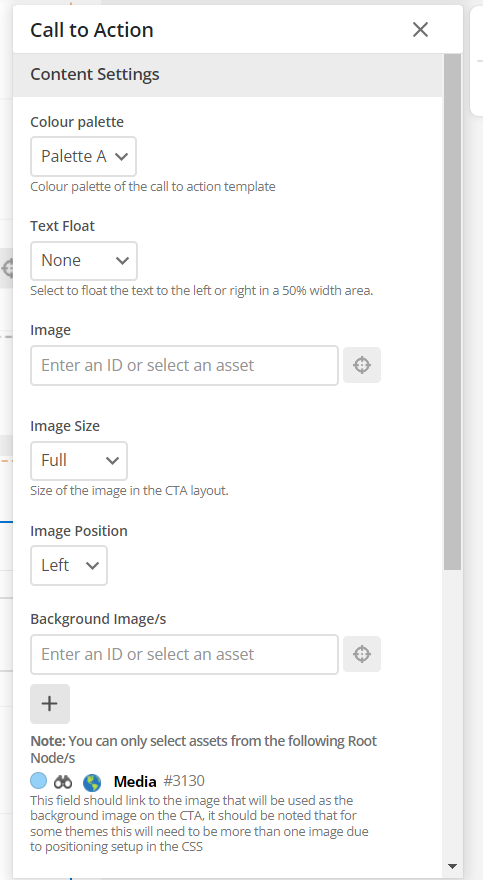483x880 pixels.
Task: Click the 'Colour palette' field label text
Action: (x=77, y=122)
